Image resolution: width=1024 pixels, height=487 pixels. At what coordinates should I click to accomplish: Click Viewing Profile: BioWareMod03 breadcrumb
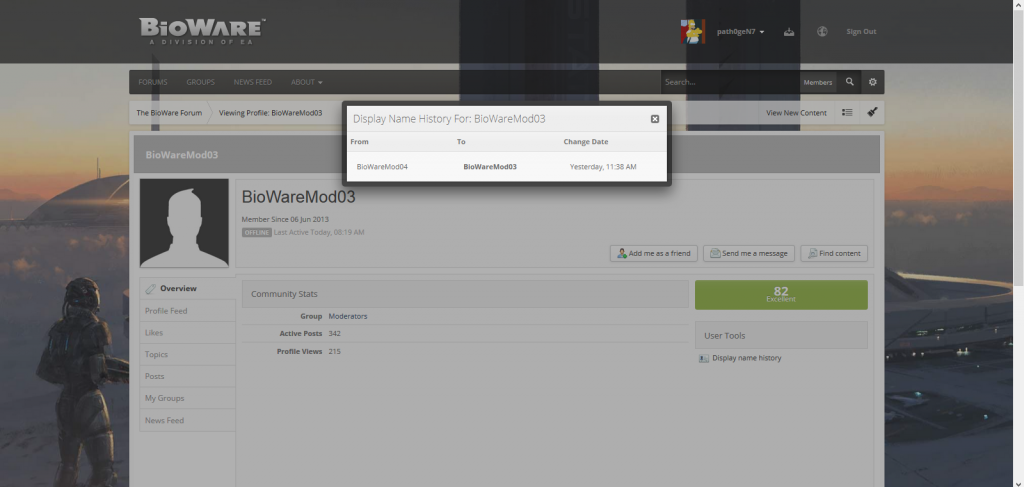pyautogui.click(x=270, y=113)
